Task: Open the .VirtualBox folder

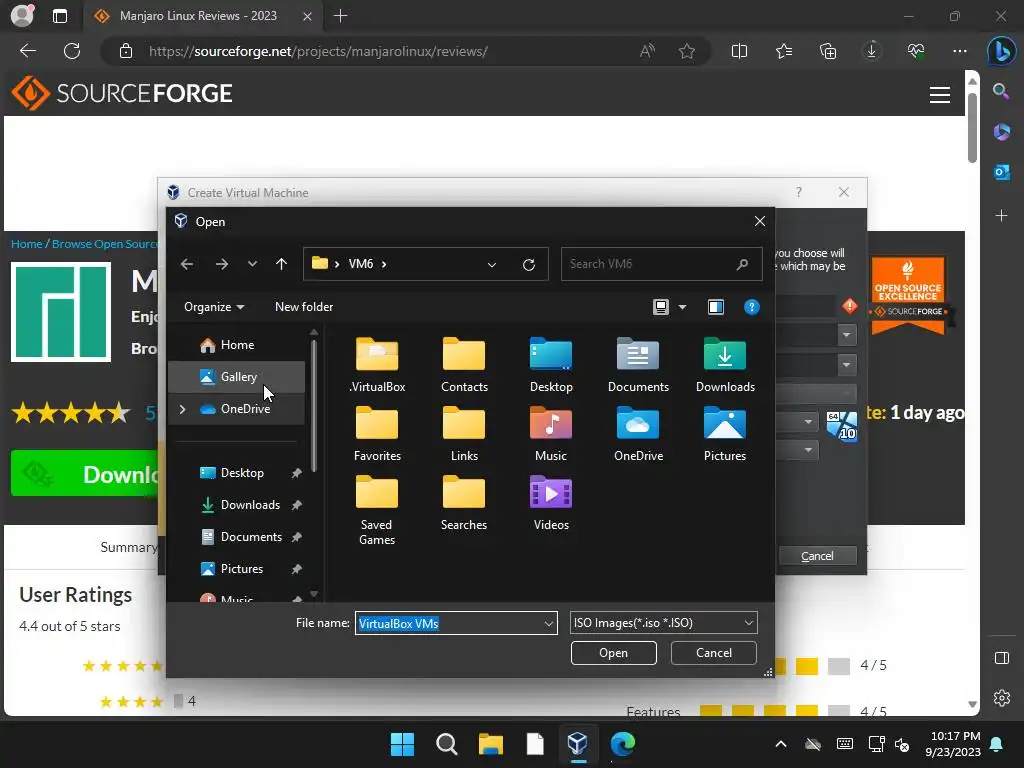Action: [x=377, y=364]
